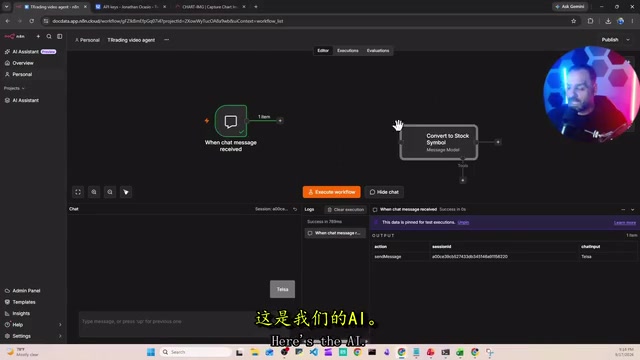
Task: Click the Clear execution button
Action: (x=346, y=210)
